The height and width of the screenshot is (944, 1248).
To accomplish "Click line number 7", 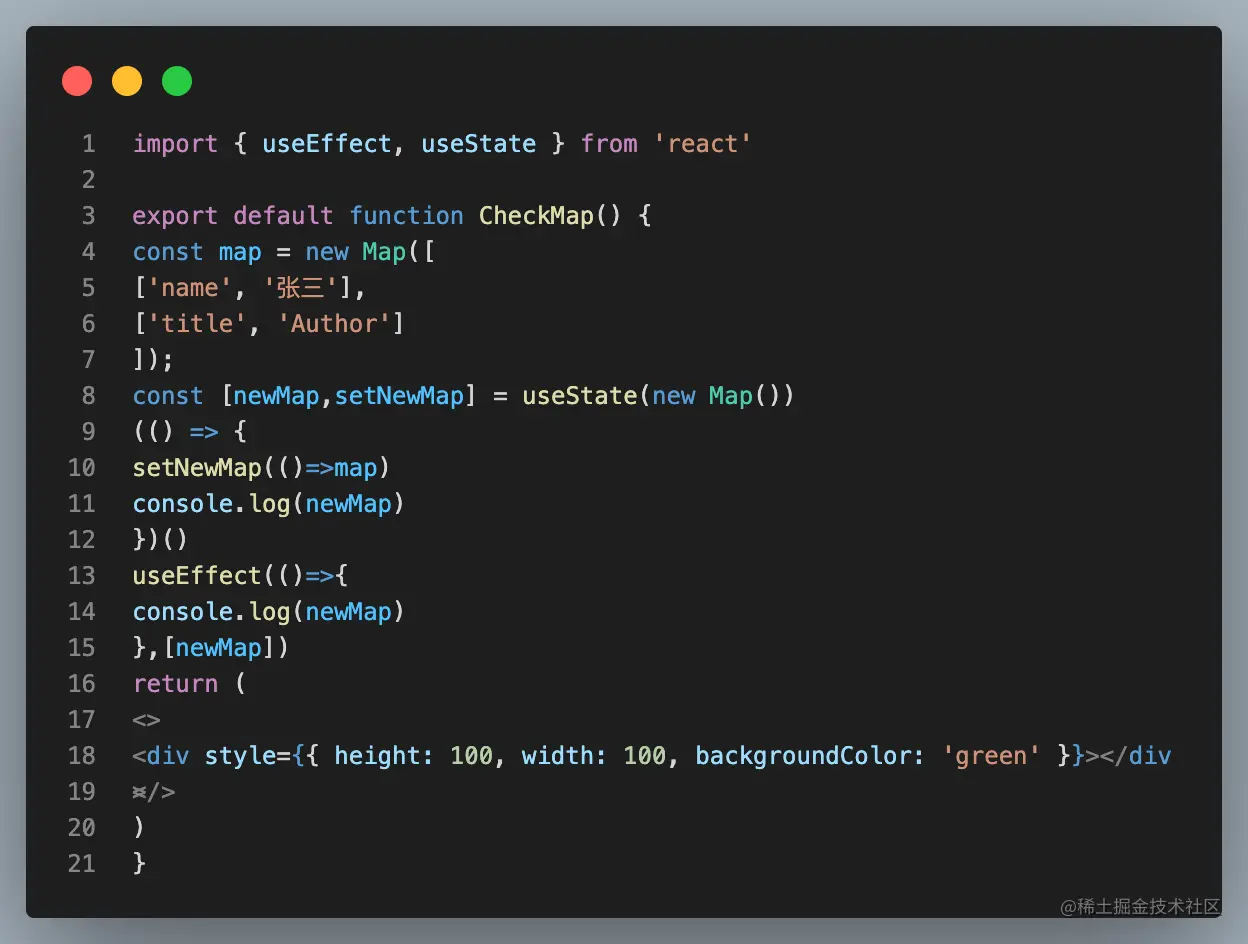I will point(88,360).
